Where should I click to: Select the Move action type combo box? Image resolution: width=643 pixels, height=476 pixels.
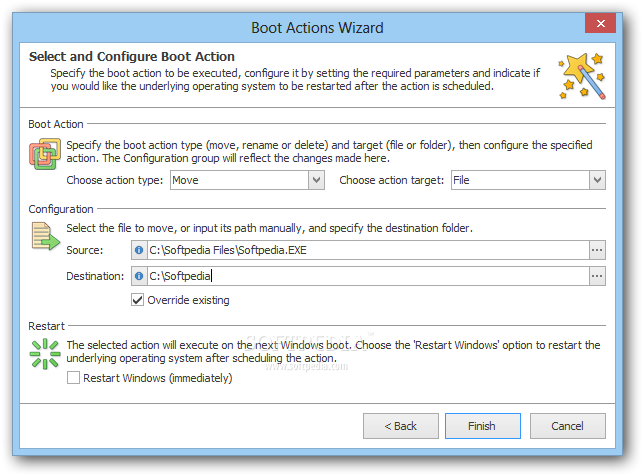coord(247,180)
